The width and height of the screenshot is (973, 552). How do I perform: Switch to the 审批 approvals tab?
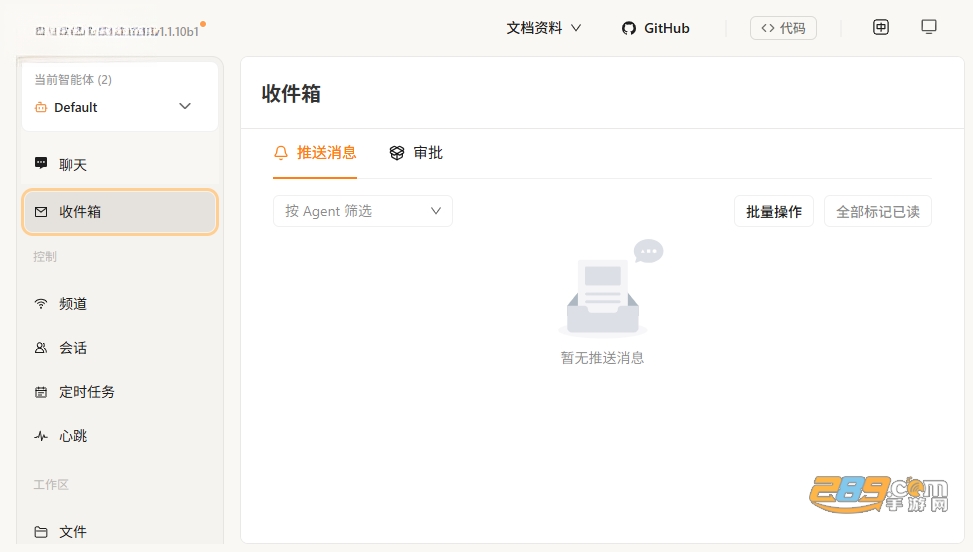[x=416, y=153]
